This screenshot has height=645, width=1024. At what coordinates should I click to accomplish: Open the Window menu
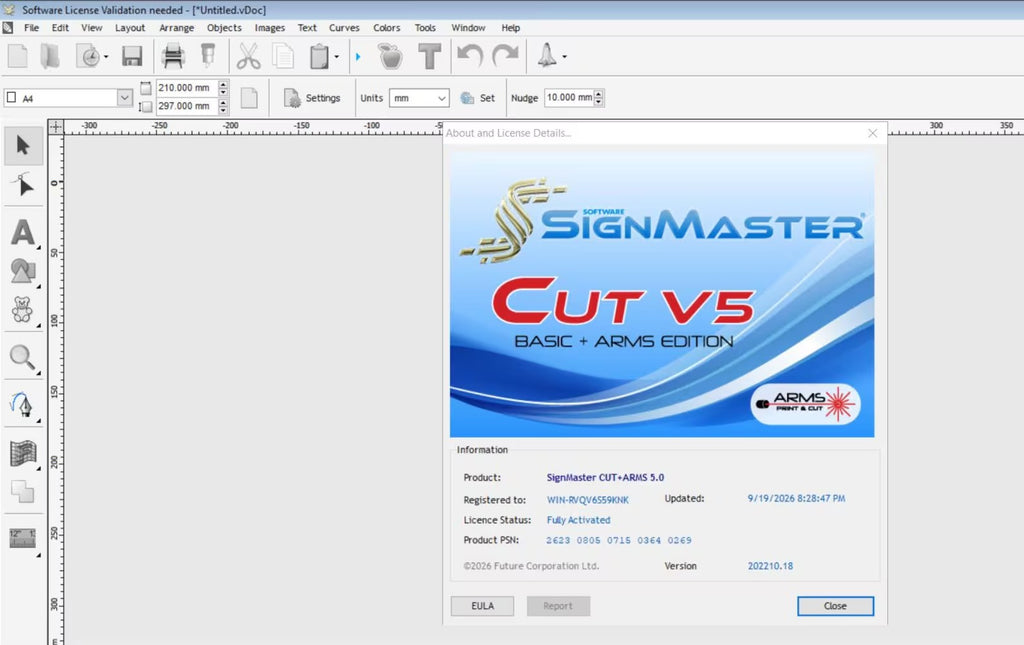click(x=468, y=28)
